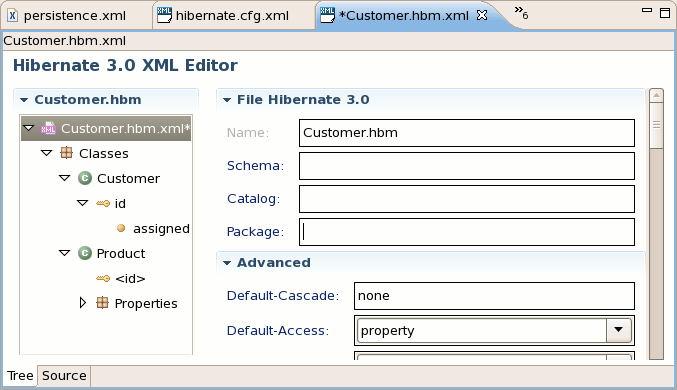Switch to the Source tab
The height and width of the screenshot is (390, 677).
pos(64,376)
